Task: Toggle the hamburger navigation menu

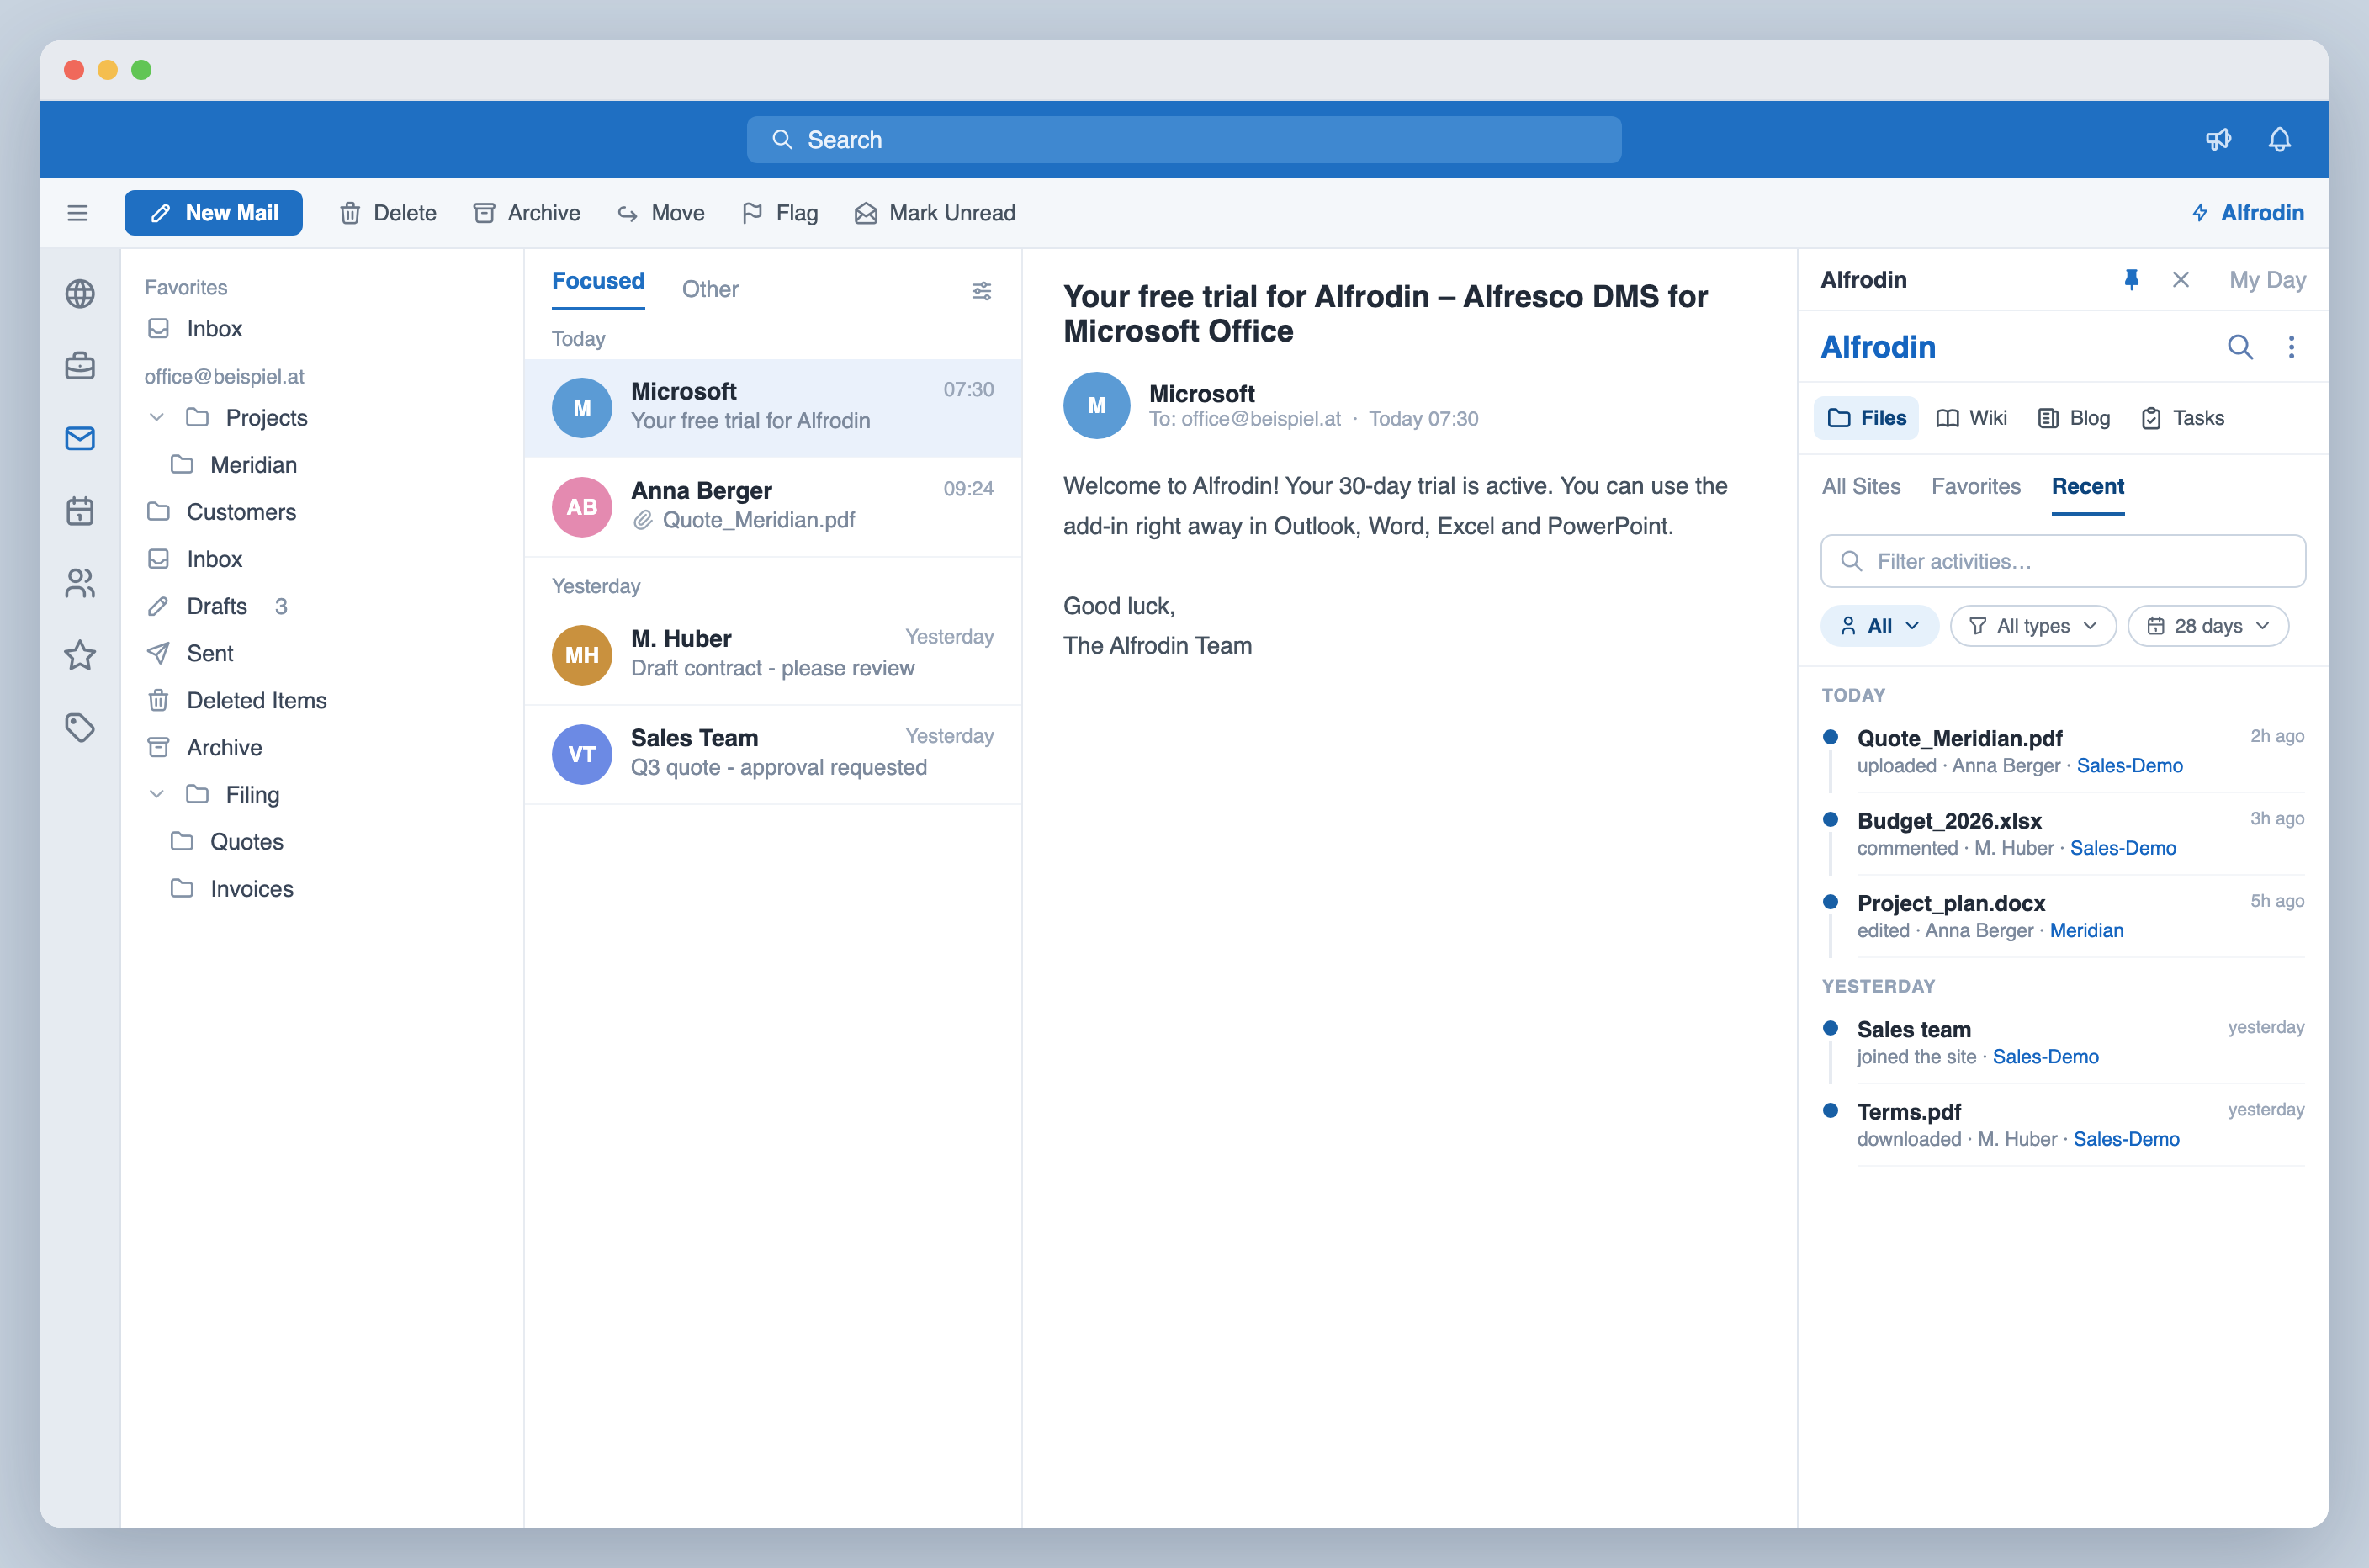Action: tap(78, 213)
